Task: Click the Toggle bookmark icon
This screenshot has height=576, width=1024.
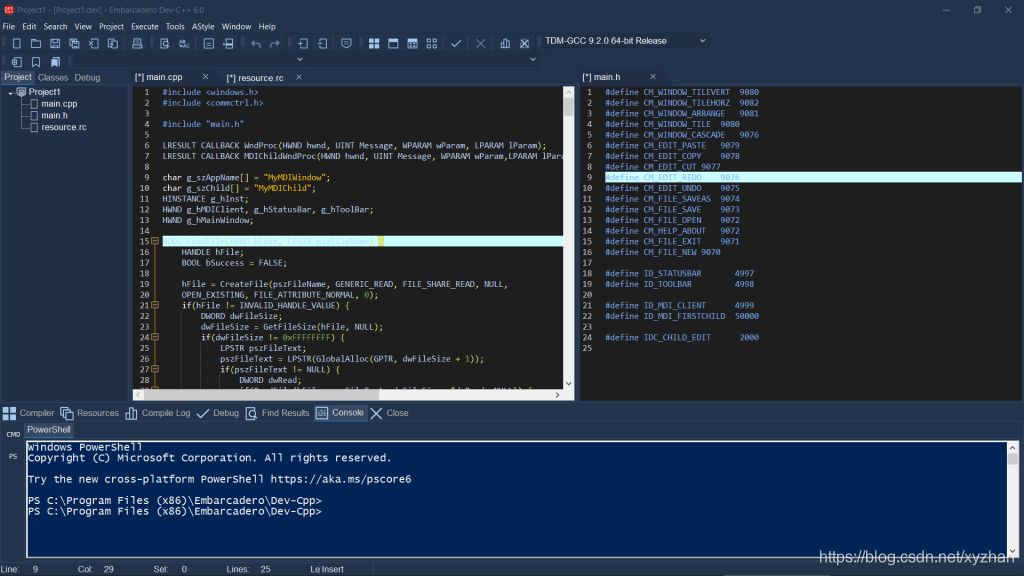Action: click(x=36, y=62)
